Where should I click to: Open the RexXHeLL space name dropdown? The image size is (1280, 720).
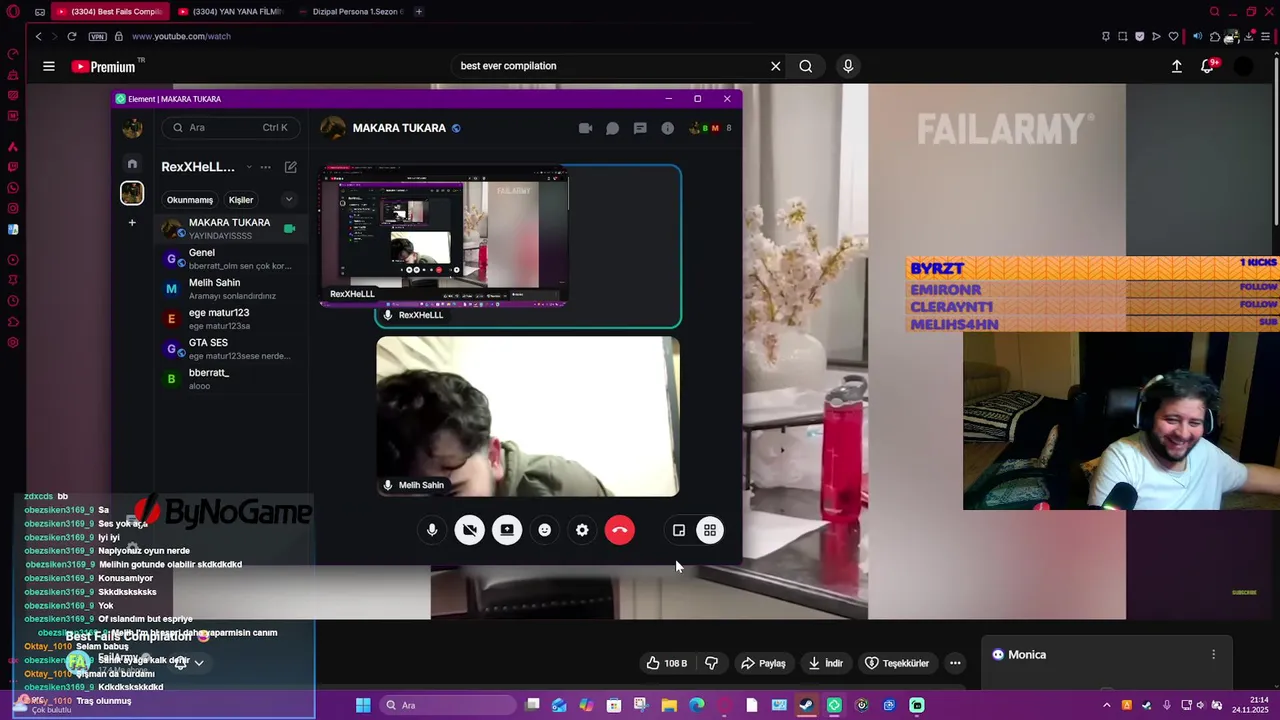click(x=249, y=167)
